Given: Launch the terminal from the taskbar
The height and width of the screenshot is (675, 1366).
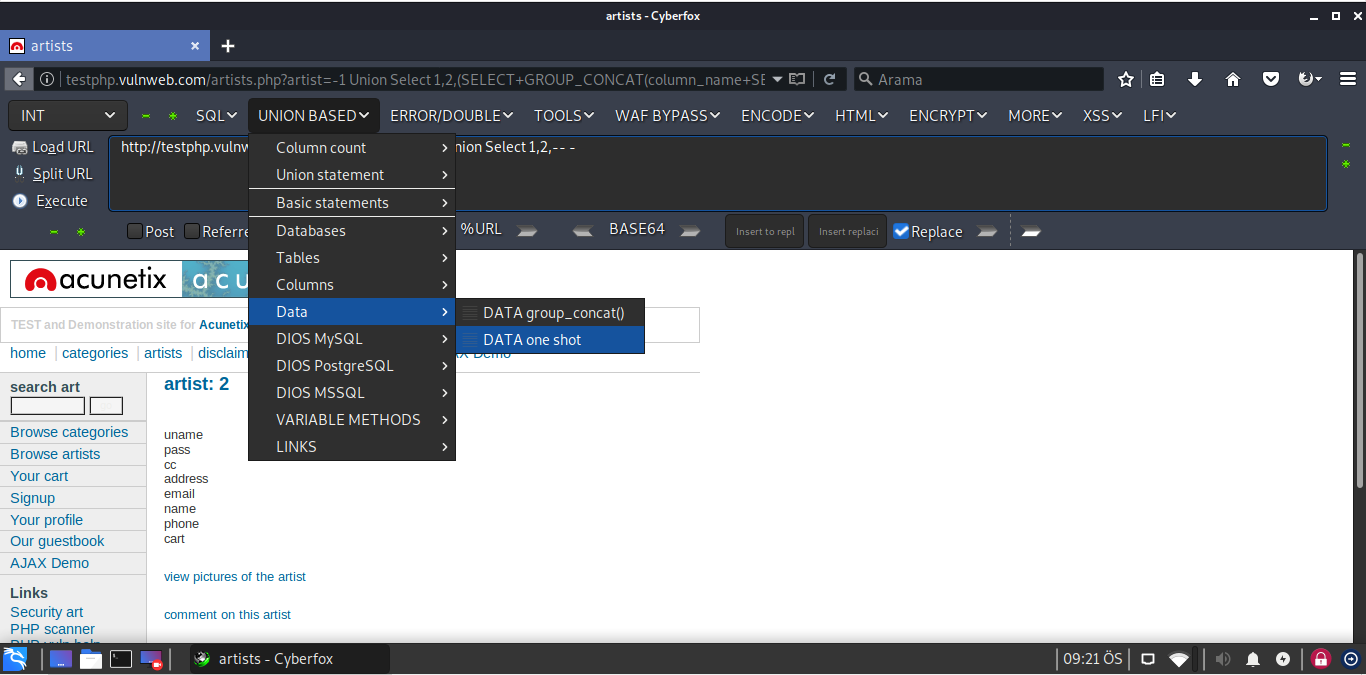Looking at the screenshot, I should coord(121,658).
